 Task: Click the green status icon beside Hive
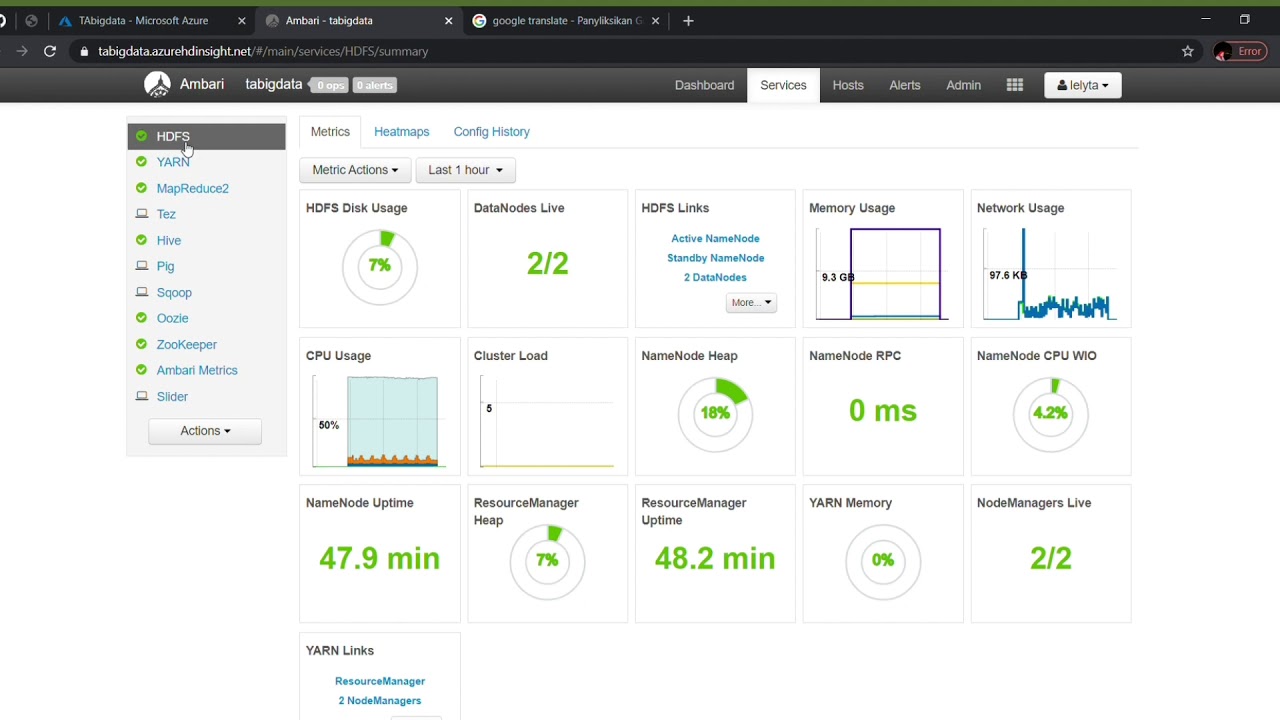(141, 240)
